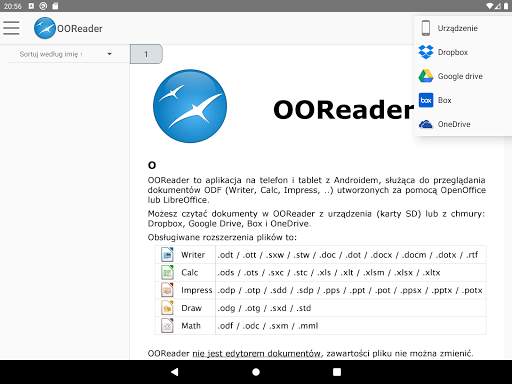
Task: Select the OneDrive cloud icon
Action: click(426, 124)
